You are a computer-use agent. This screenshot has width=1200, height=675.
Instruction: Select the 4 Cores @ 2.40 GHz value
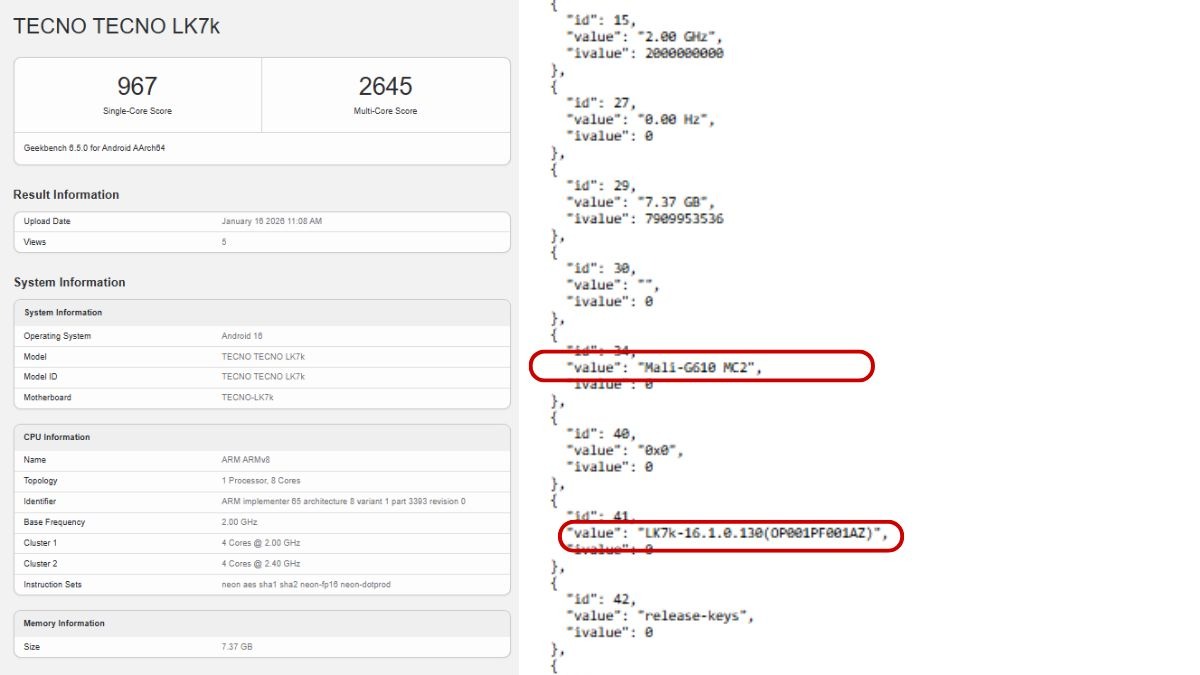tap(261, 563)
